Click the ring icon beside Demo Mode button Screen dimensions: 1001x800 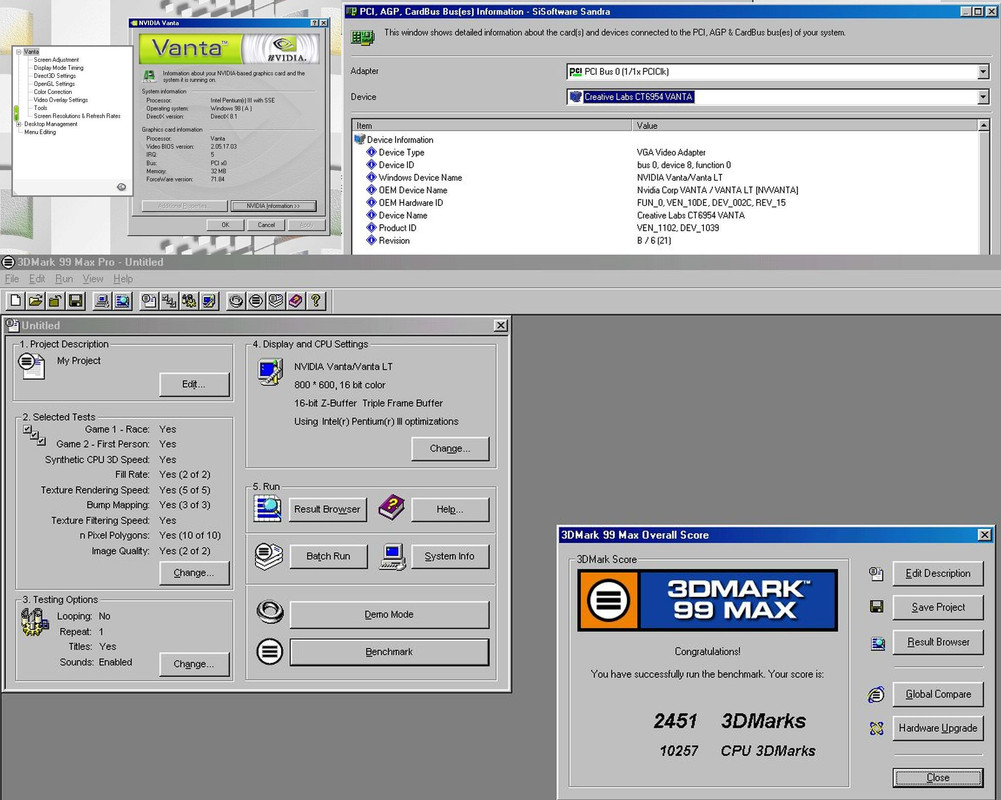pos(269,612)
